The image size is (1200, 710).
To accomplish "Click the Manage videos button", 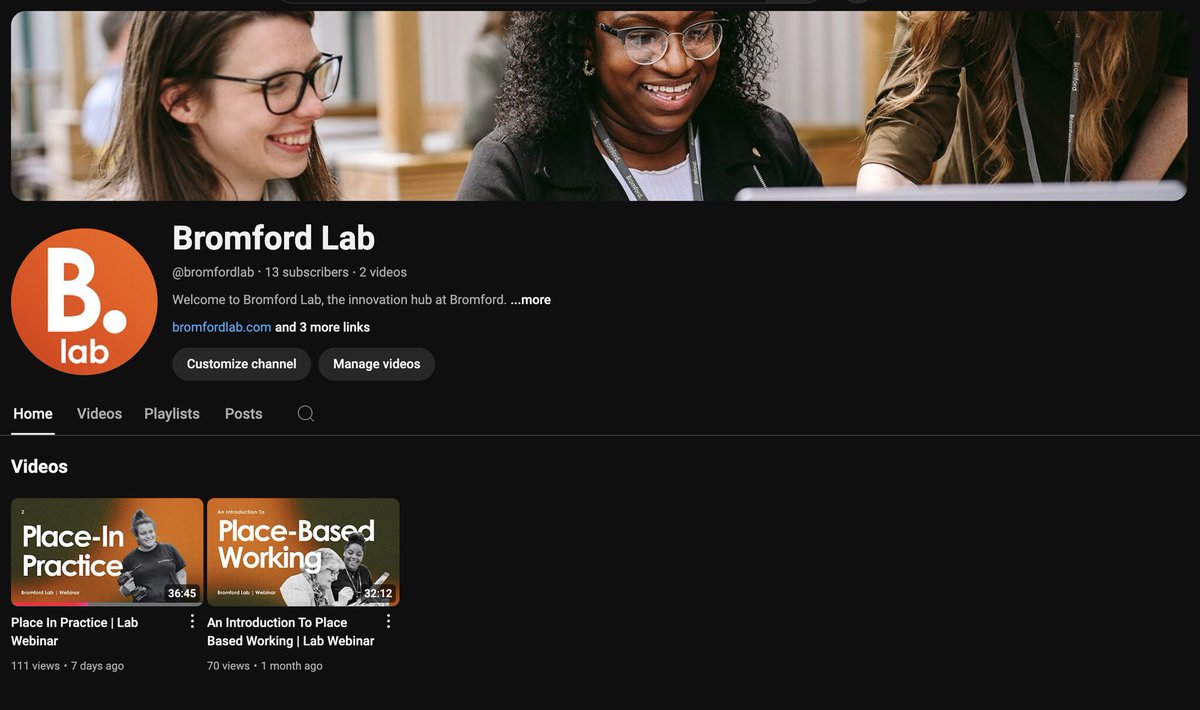I will 377,364.
